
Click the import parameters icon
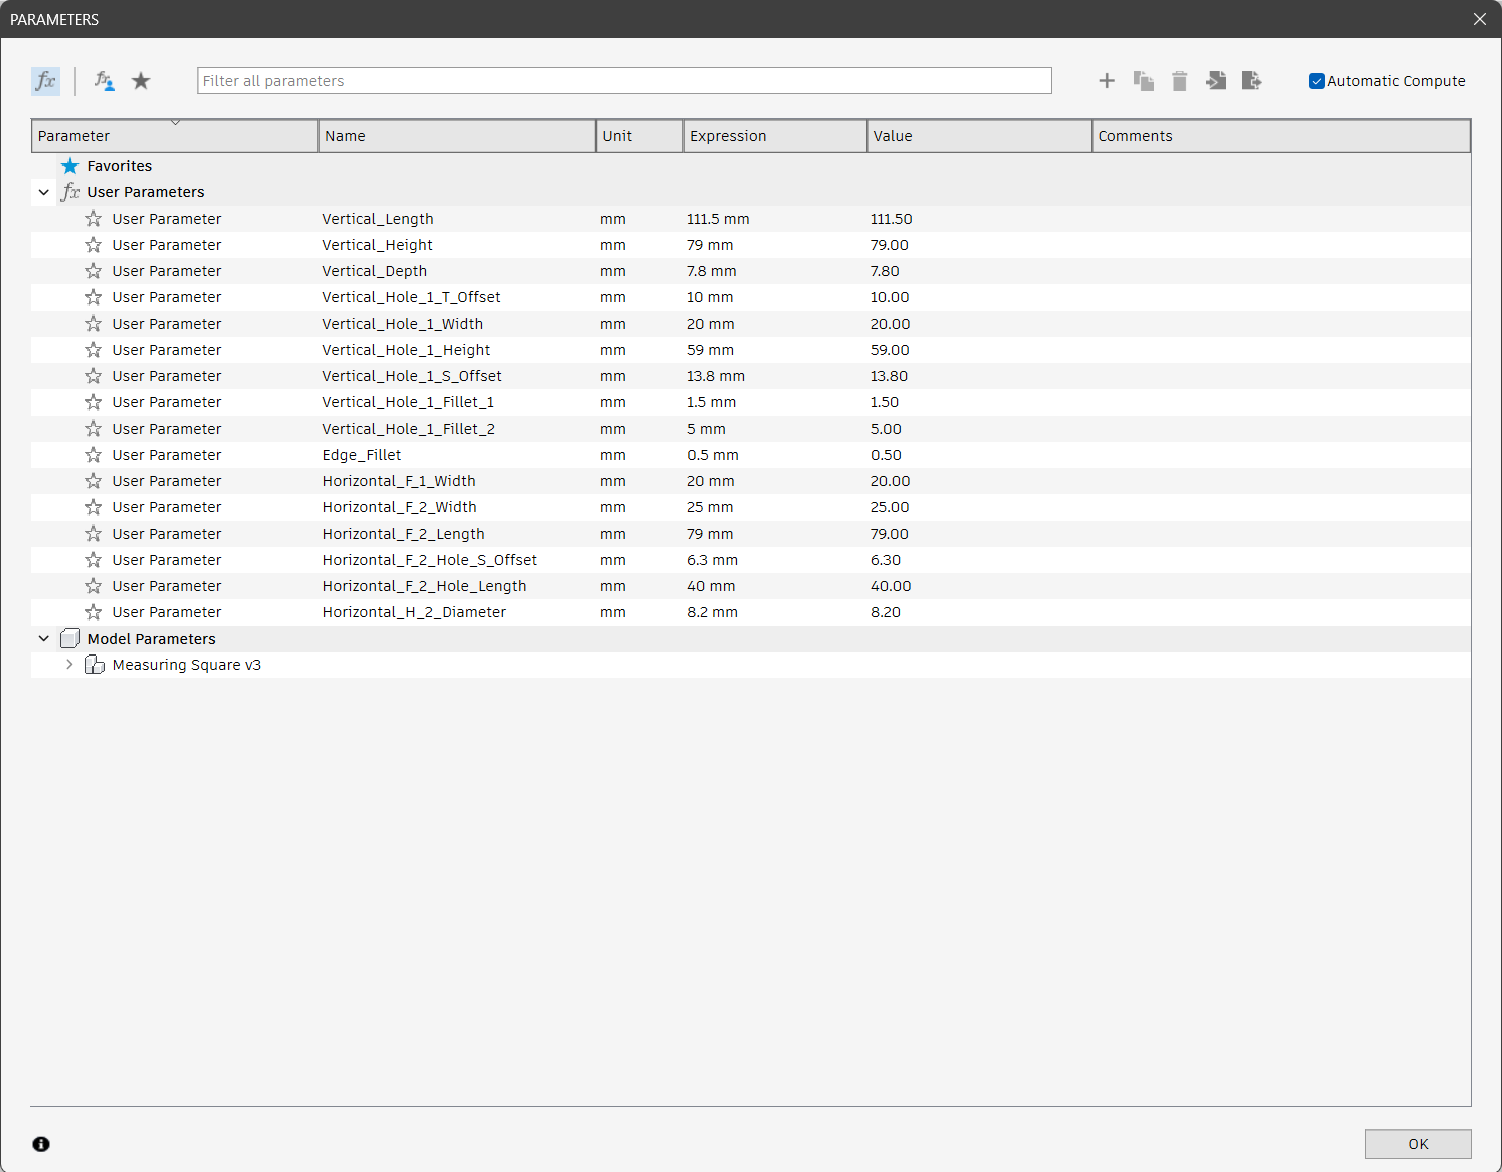pos(1215,81)
